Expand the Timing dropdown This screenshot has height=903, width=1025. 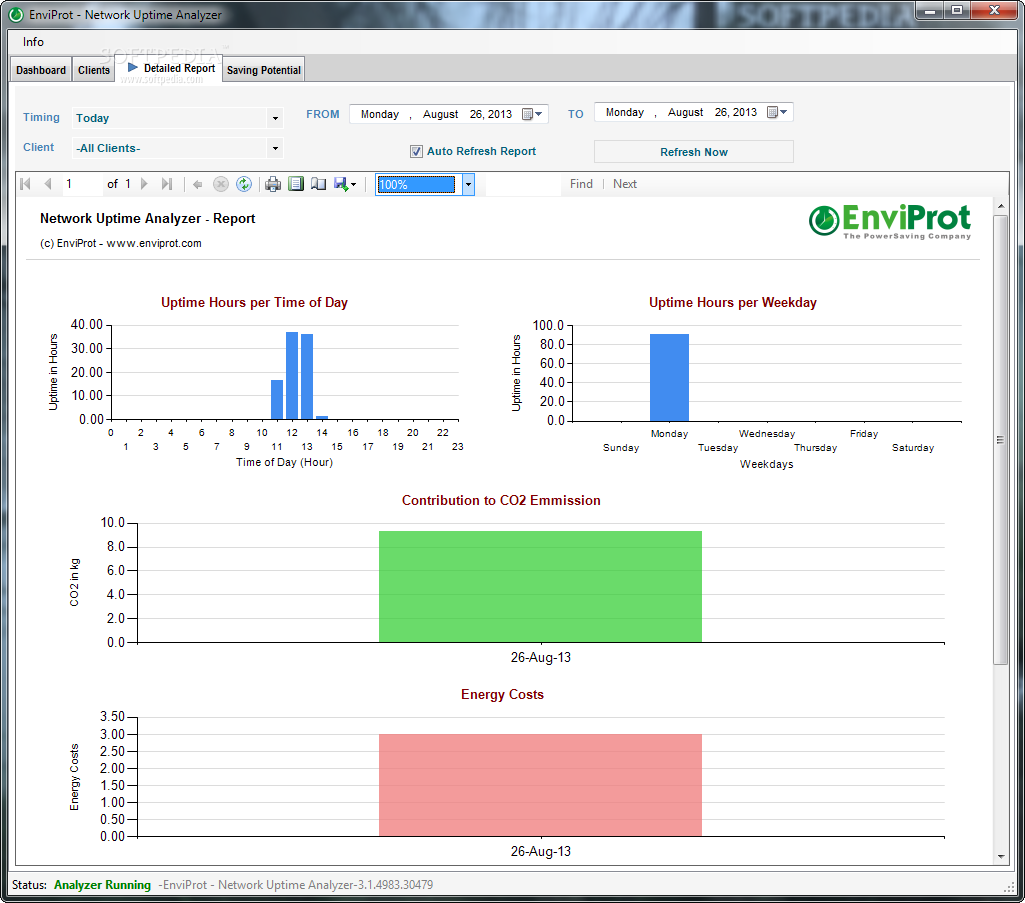(275, 118)
